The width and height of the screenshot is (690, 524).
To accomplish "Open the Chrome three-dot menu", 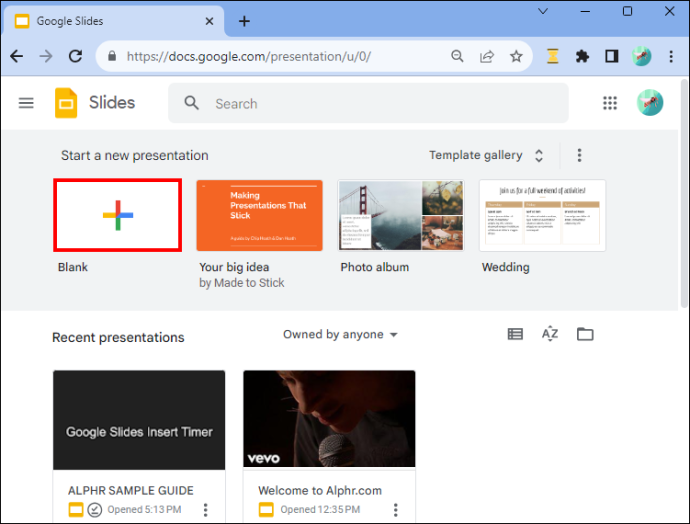I will [x=671, y=56].
